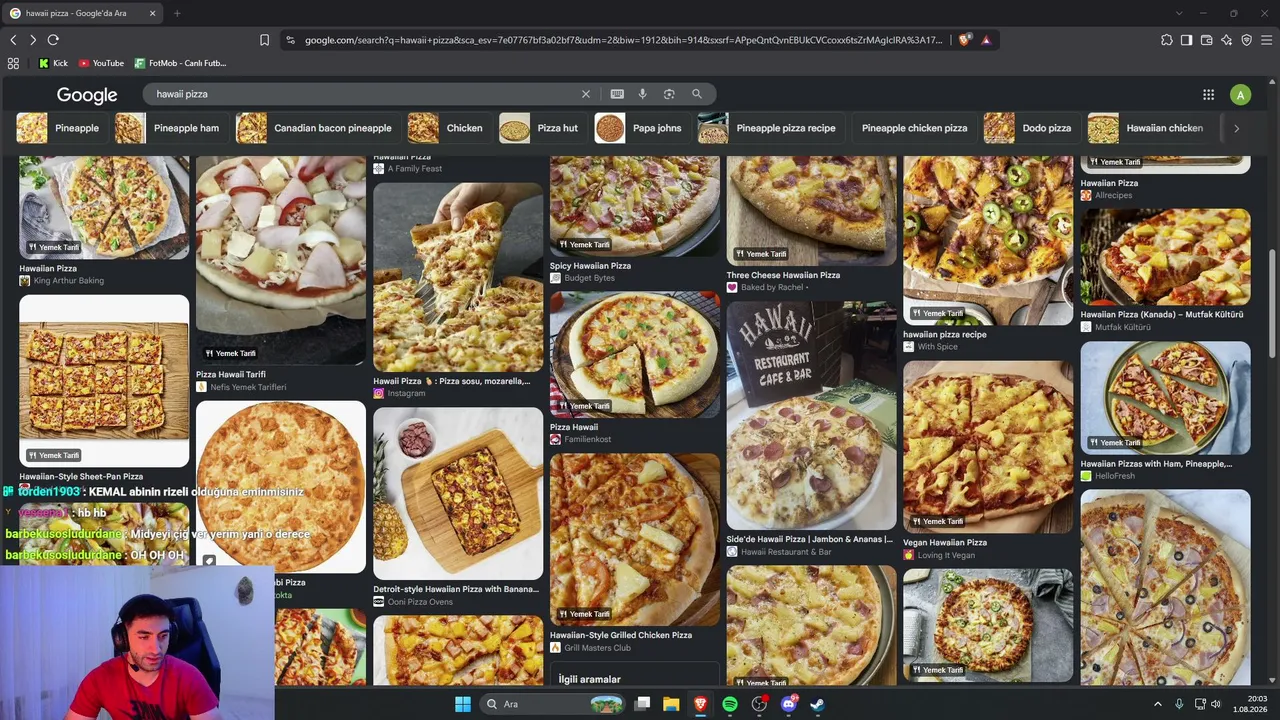Open the browser hamburger menu
This screenshot has height=720, width=1280.
point(1266,40)
